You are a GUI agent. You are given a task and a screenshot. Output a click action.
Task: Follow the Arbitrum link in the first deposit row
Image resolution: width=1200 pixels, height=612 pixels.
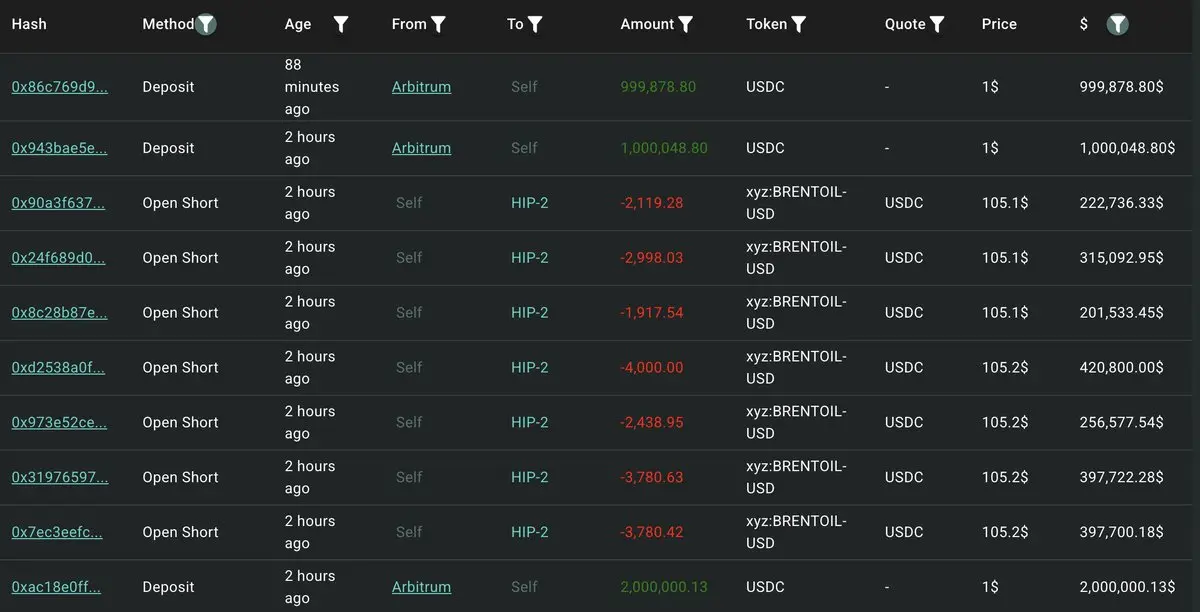[x=421, y=87]
